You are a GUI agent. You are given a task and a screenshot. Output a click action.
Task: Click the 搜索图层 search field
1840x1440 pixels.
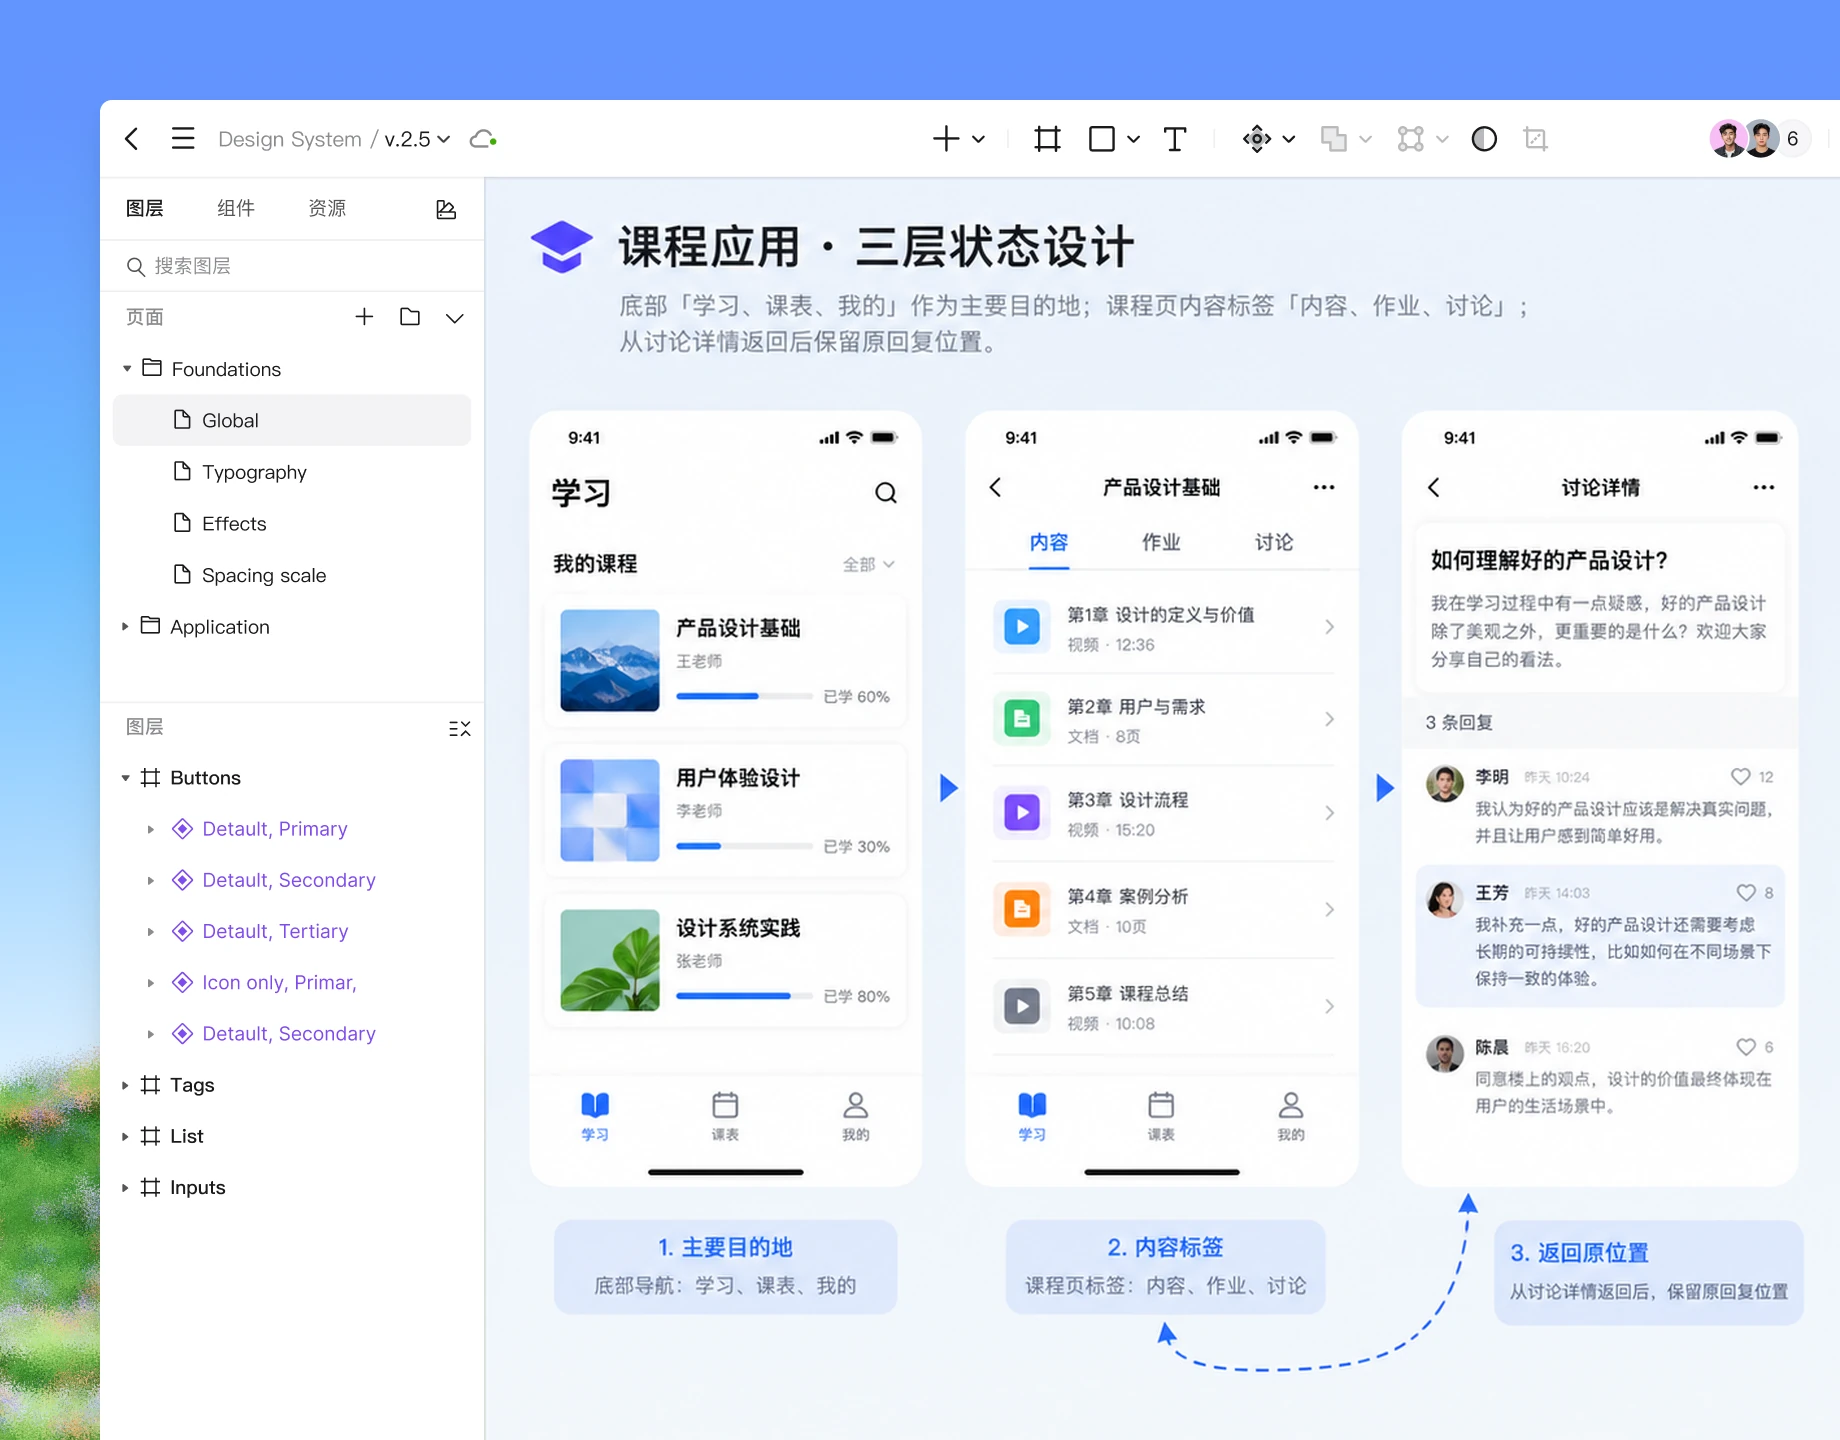coord(292,266)
